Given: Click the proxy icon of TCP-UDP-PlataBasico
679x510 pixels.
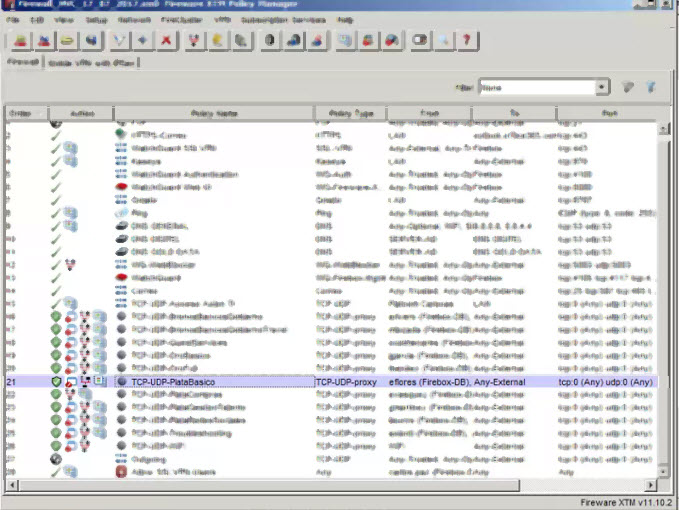Looking at the screenshot, I should point(122,381).
